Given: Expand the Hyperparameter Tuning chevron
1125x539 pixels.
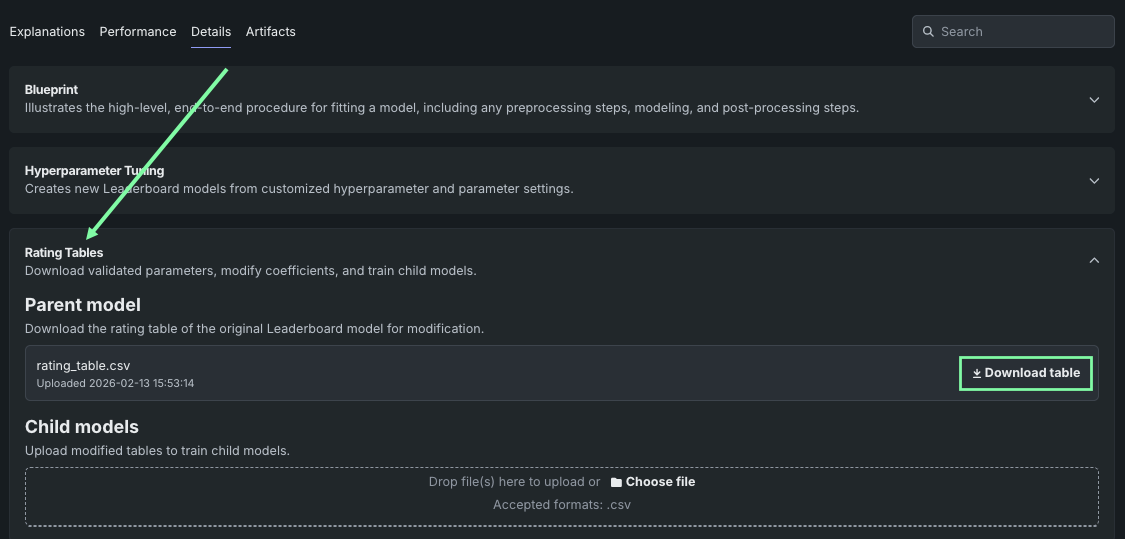Looking at the screenshot, I should [1094, 181].
